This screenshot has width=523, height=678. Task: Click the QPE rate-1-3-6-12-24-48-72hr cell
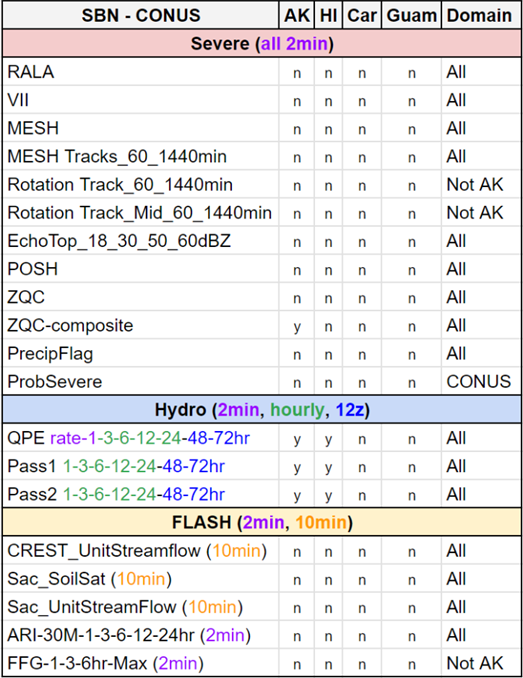coord(140,438)
